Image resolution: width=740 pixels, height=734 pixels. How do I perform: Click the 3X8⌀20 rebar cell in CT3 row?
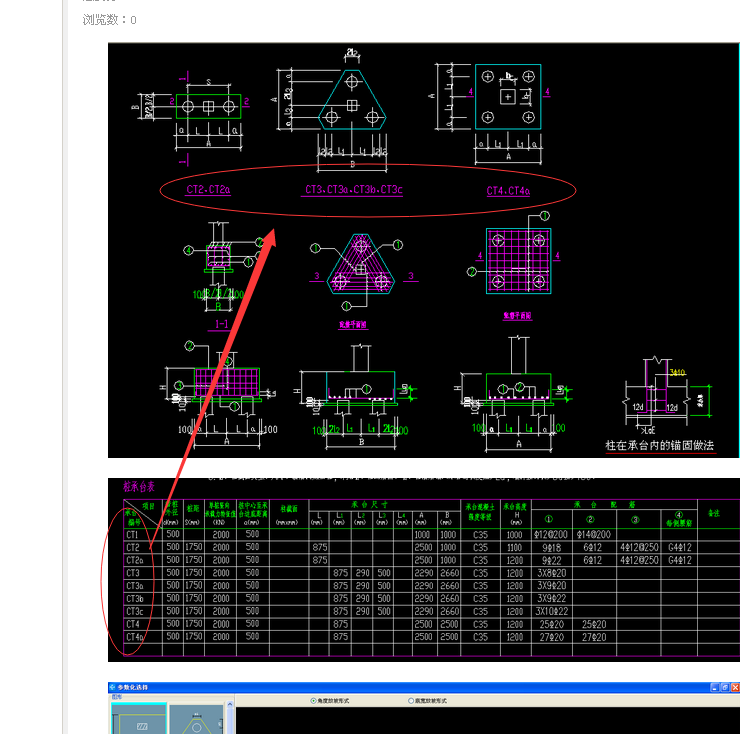pyautogui.click(x=552, y=573)
